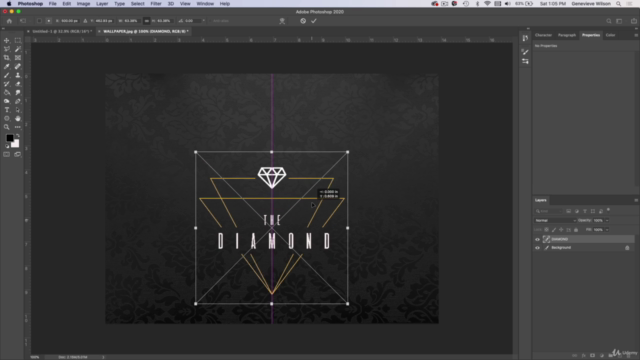The height and width of the screenshot is (360, 640).
Task: Open the Opacity slider dropdown arrow
Action: (607, 220)
